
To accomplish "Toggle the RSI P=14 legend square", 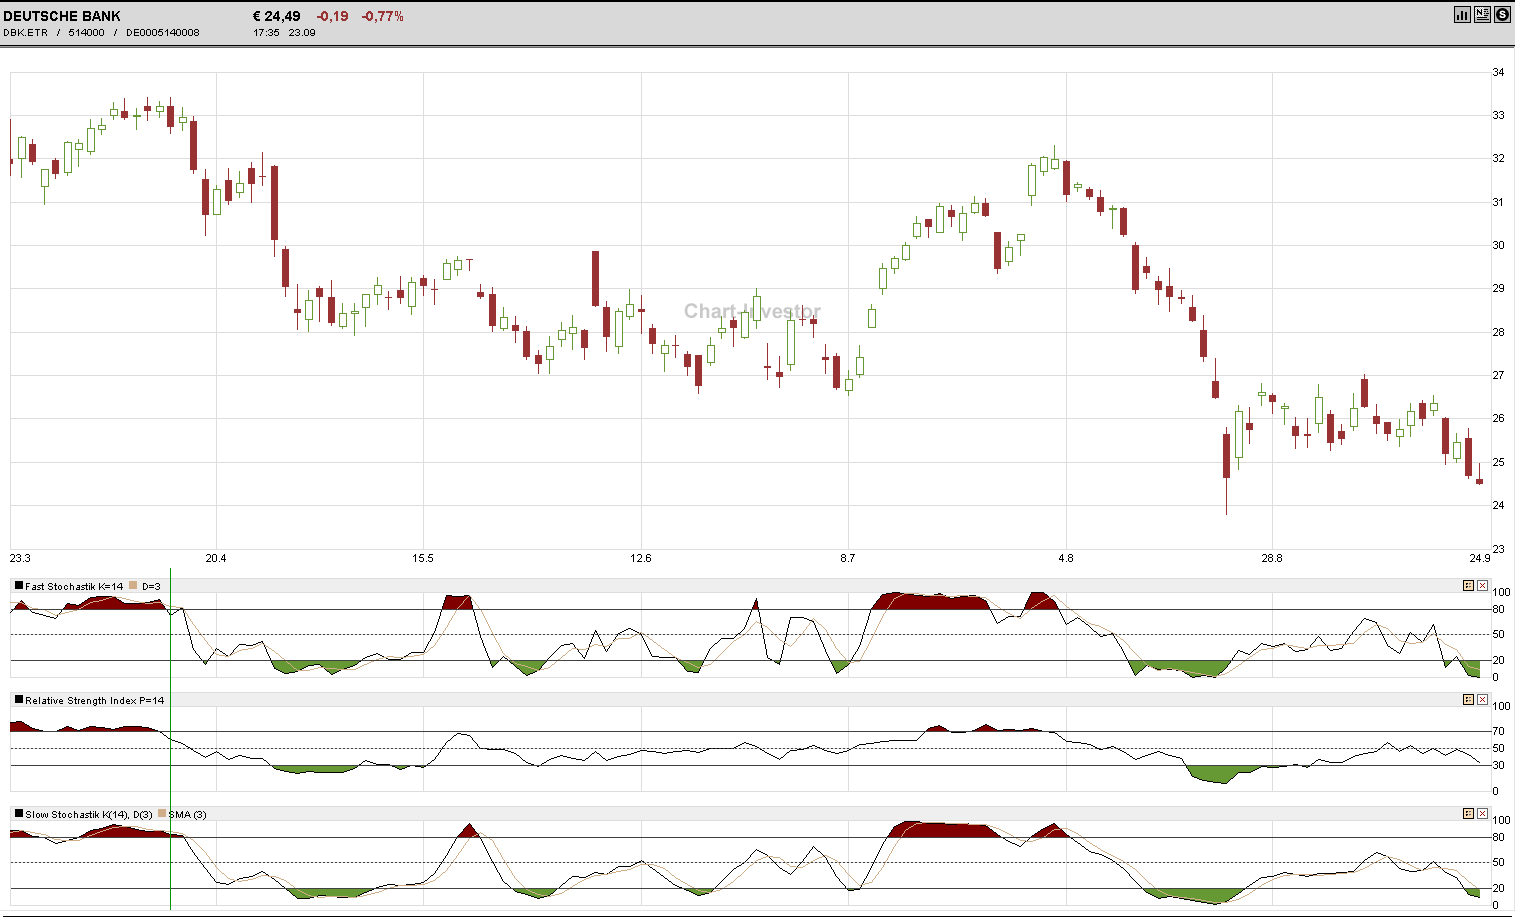I will 18,700.
